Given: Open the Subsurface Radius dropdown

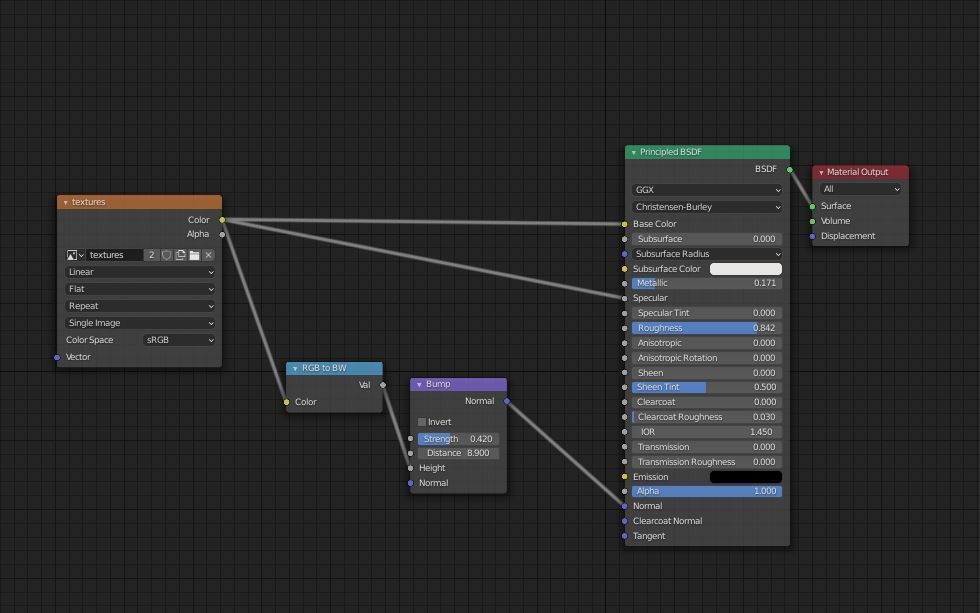Looking at the screenshot, I should tap(707, 254).
